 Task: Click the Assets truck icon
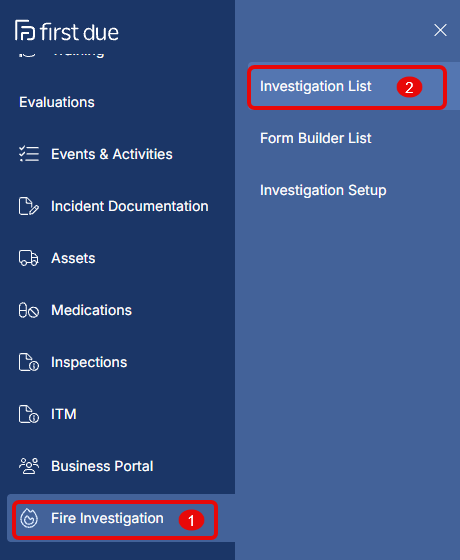click(29, 258)
